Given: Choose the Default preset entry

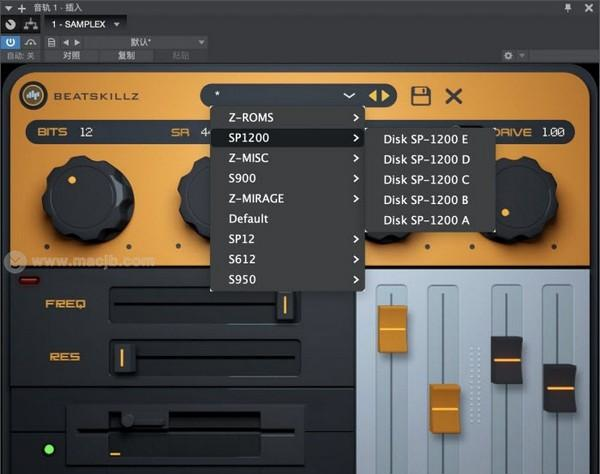Looking at the screenshot, I should coord(249,219).
